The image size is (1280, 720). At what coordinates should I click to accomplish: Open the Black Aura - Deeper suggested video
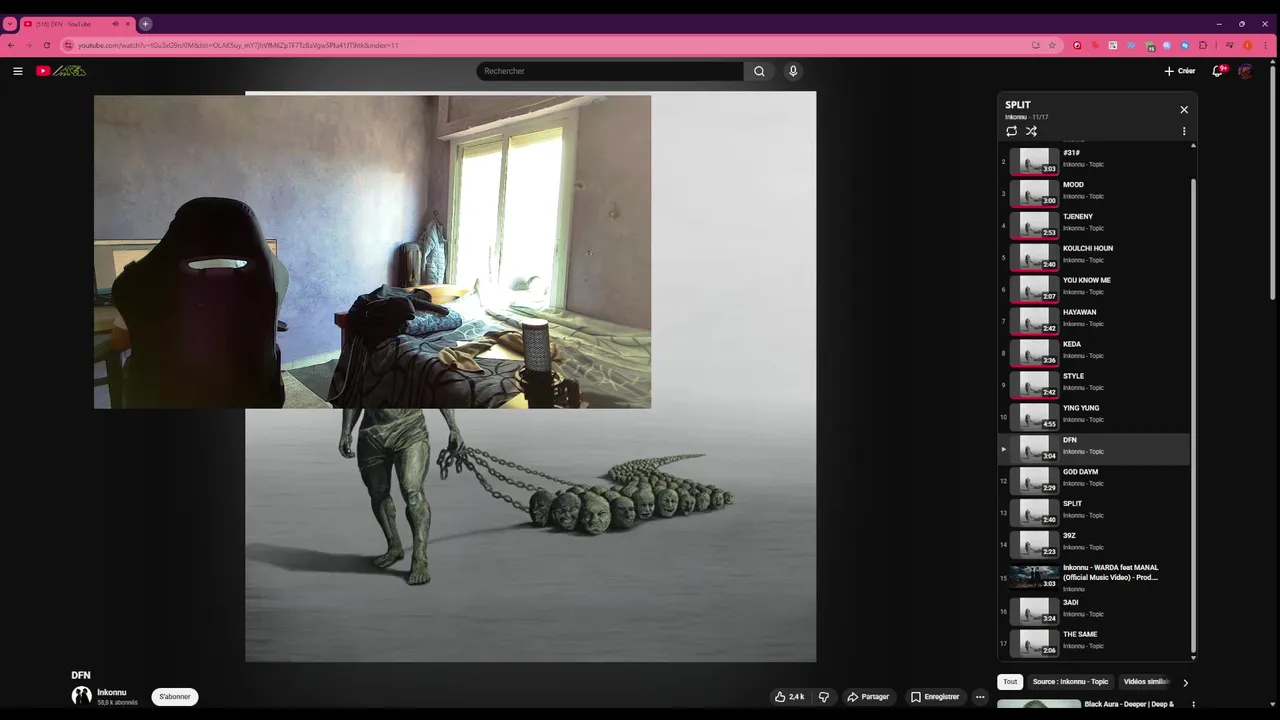pos(1129,704)
